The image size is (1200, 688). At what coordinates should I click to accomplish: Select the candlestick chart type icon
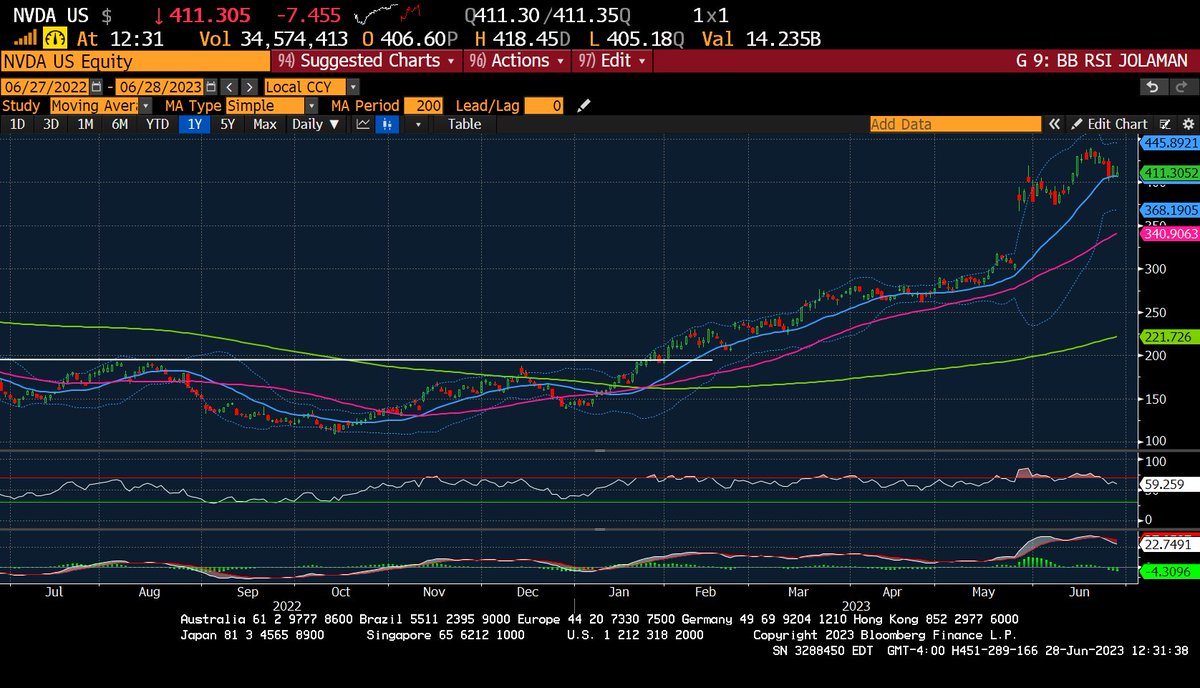click(388, 124)
